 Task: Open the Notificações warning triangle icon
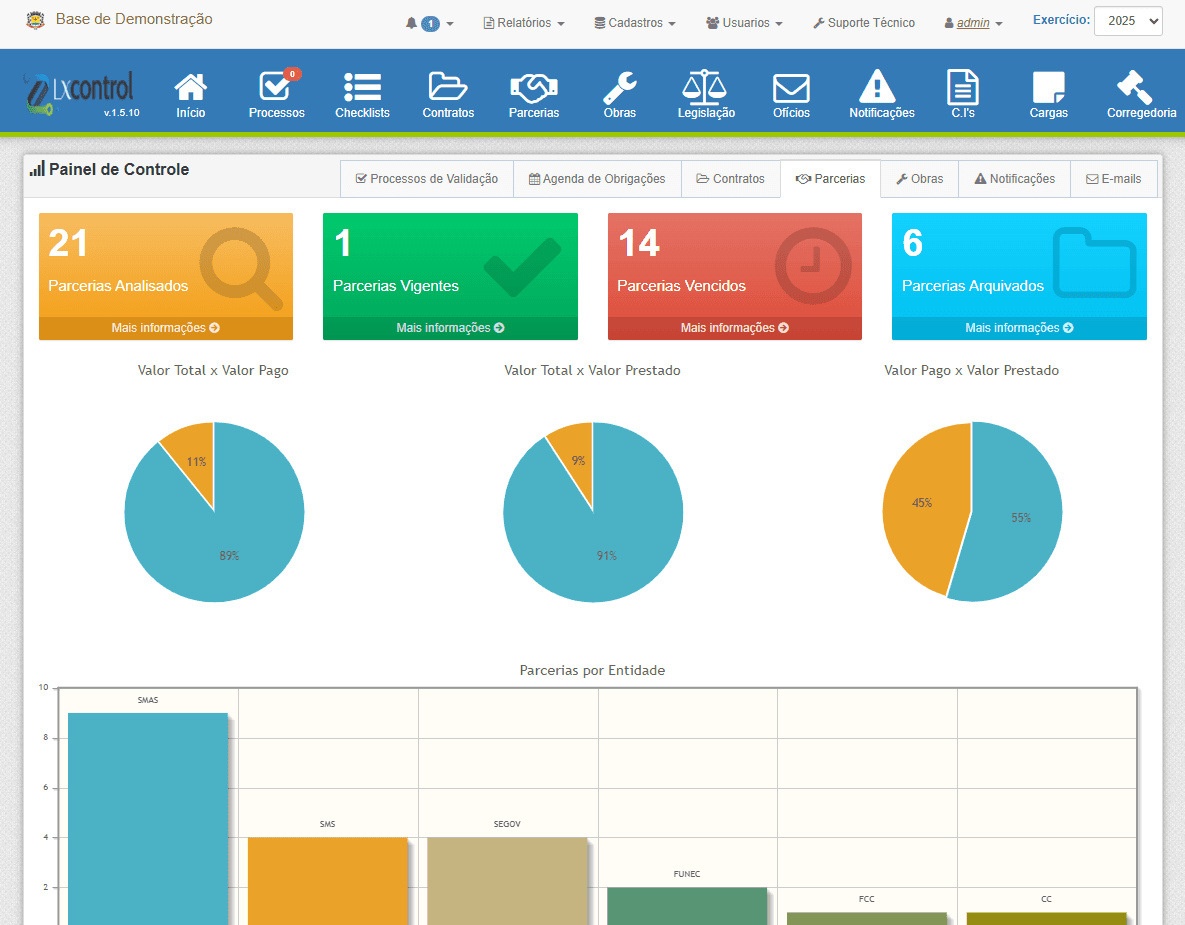click(881, 89)
